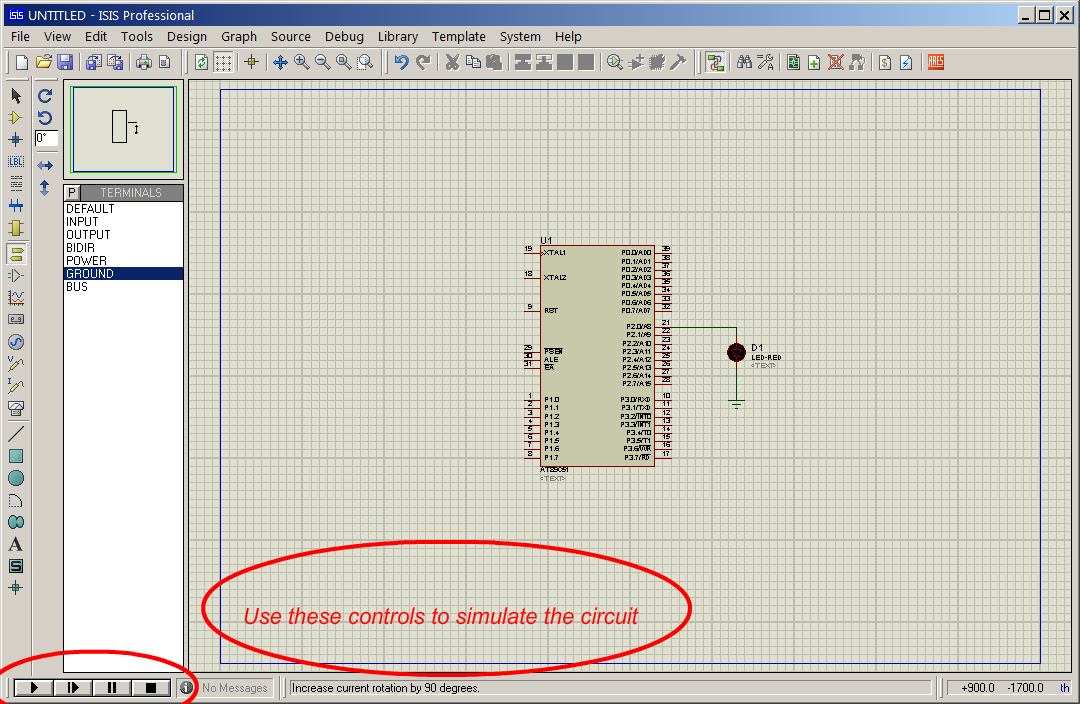Select the Generator Mode tool
Image resolution: width=1080 pixels, height=704 pixels.
pyautogui.click(x=15, y=341)
